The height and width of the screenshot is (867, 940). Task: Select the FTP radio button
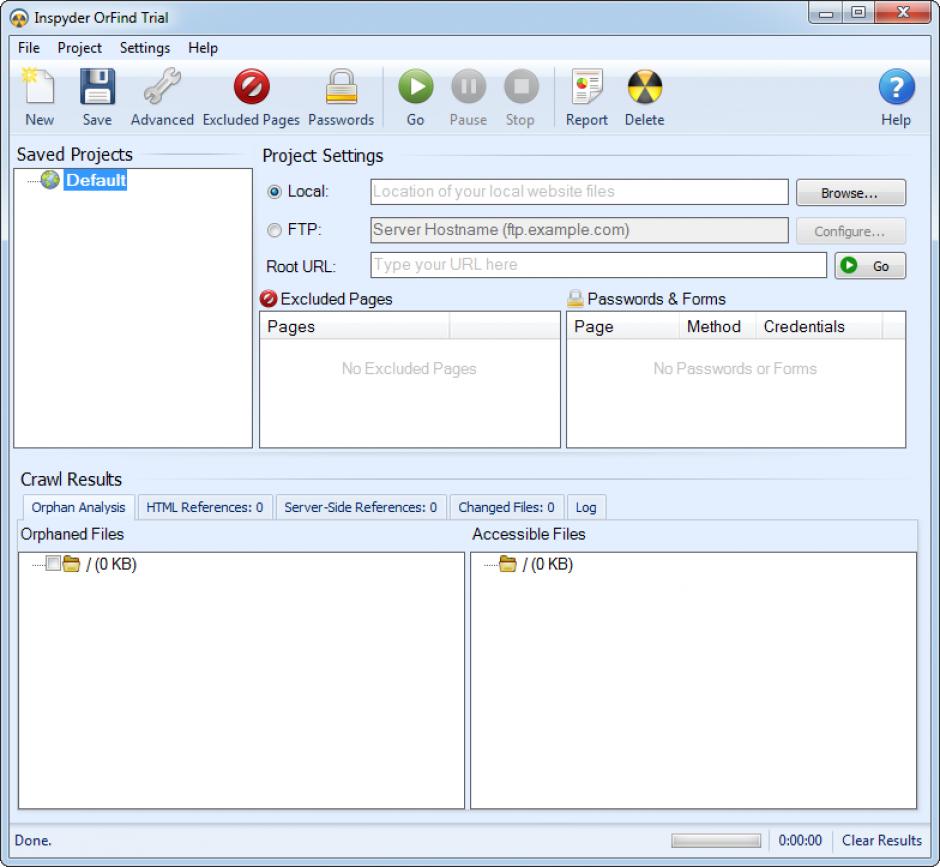coord(274,230)
